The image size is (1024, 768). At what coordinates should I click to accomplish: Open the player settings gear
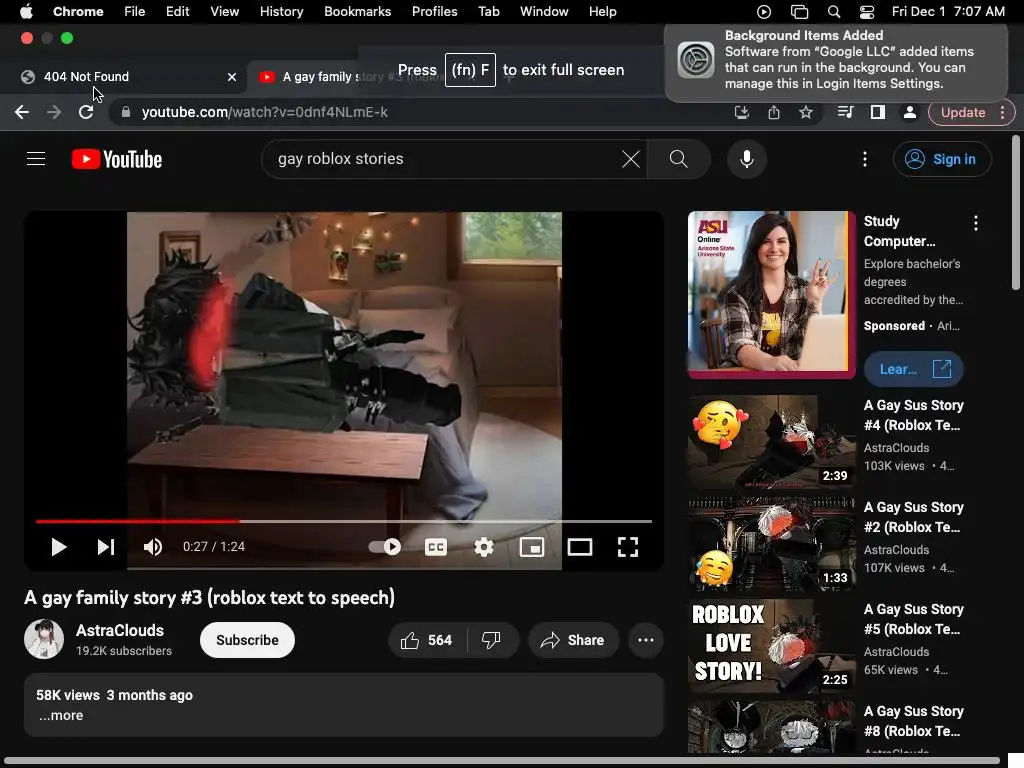[483, 547]
